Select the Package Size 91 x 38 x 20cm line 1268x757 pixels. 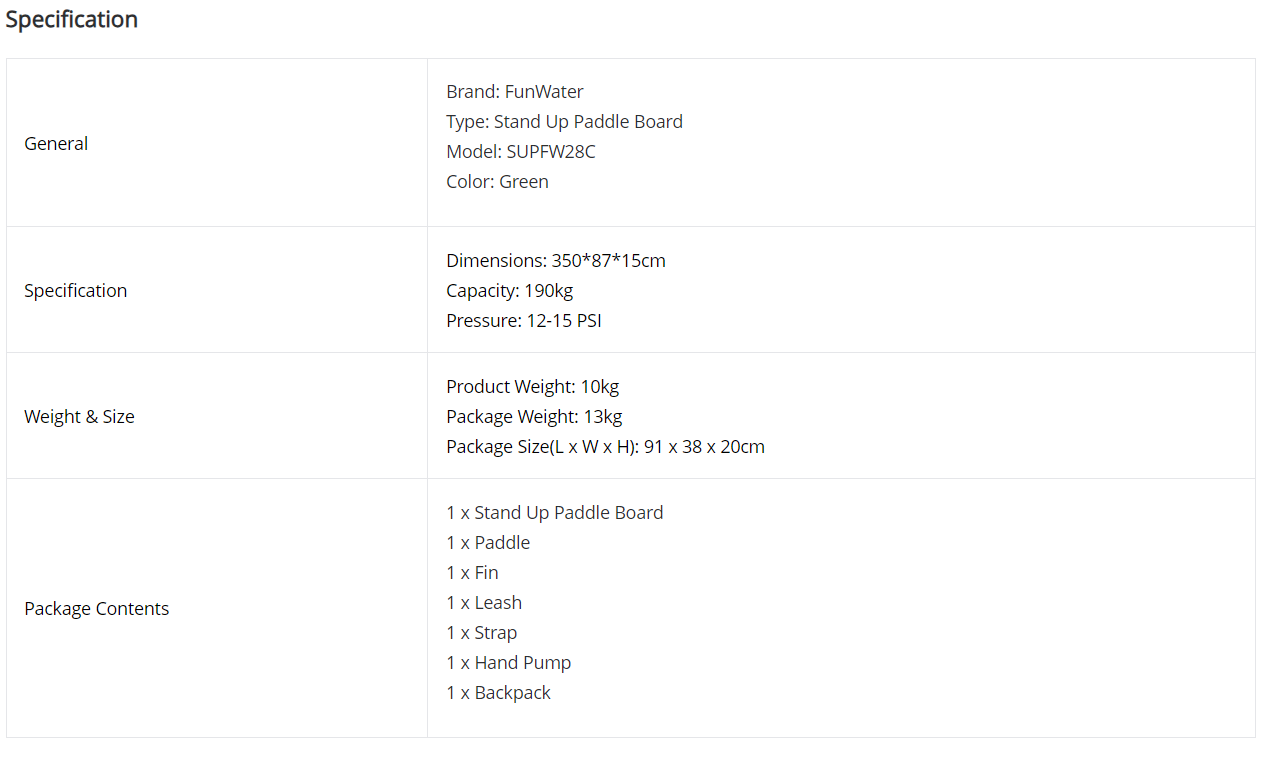point(605,446)
